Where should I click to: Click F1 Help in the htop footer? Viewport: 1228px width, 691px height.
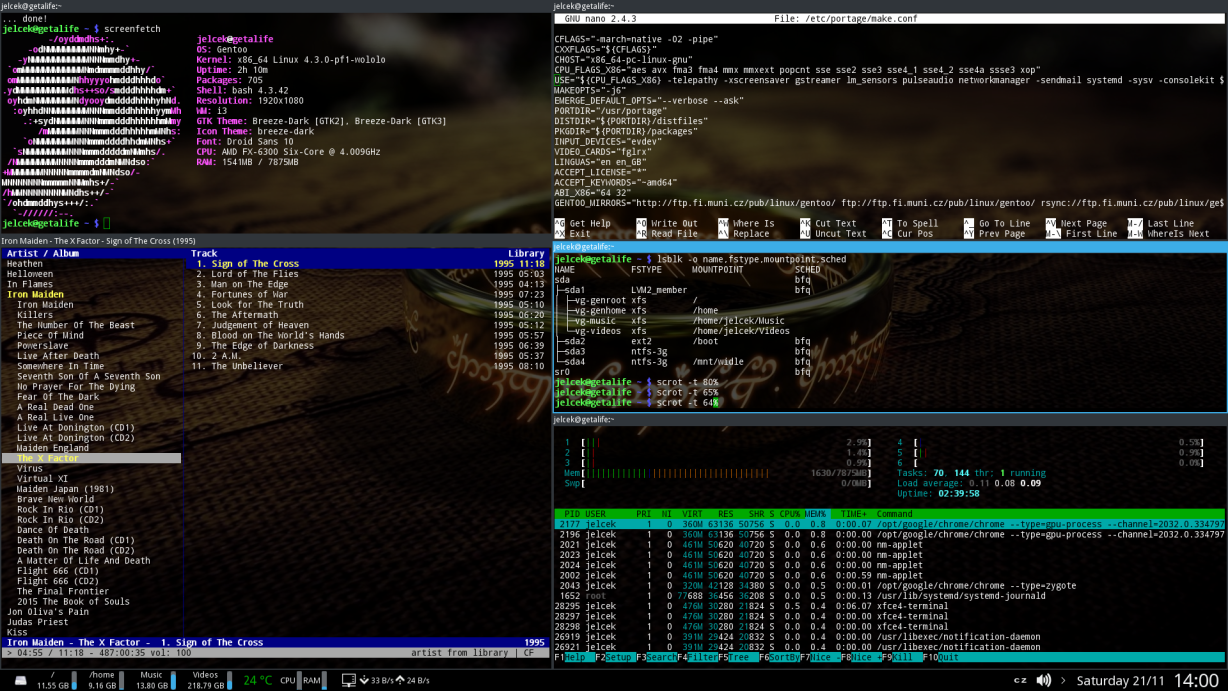tap(573, 657)
